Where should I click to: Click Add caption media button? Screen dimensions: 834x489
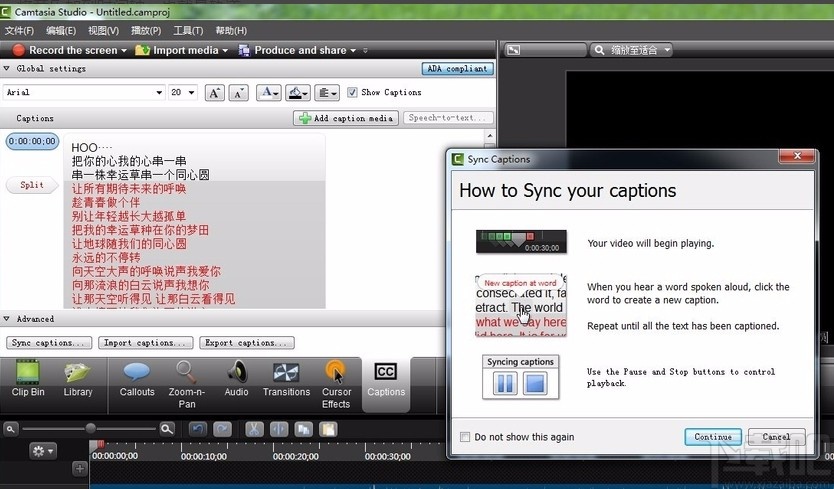coord(346,118)
